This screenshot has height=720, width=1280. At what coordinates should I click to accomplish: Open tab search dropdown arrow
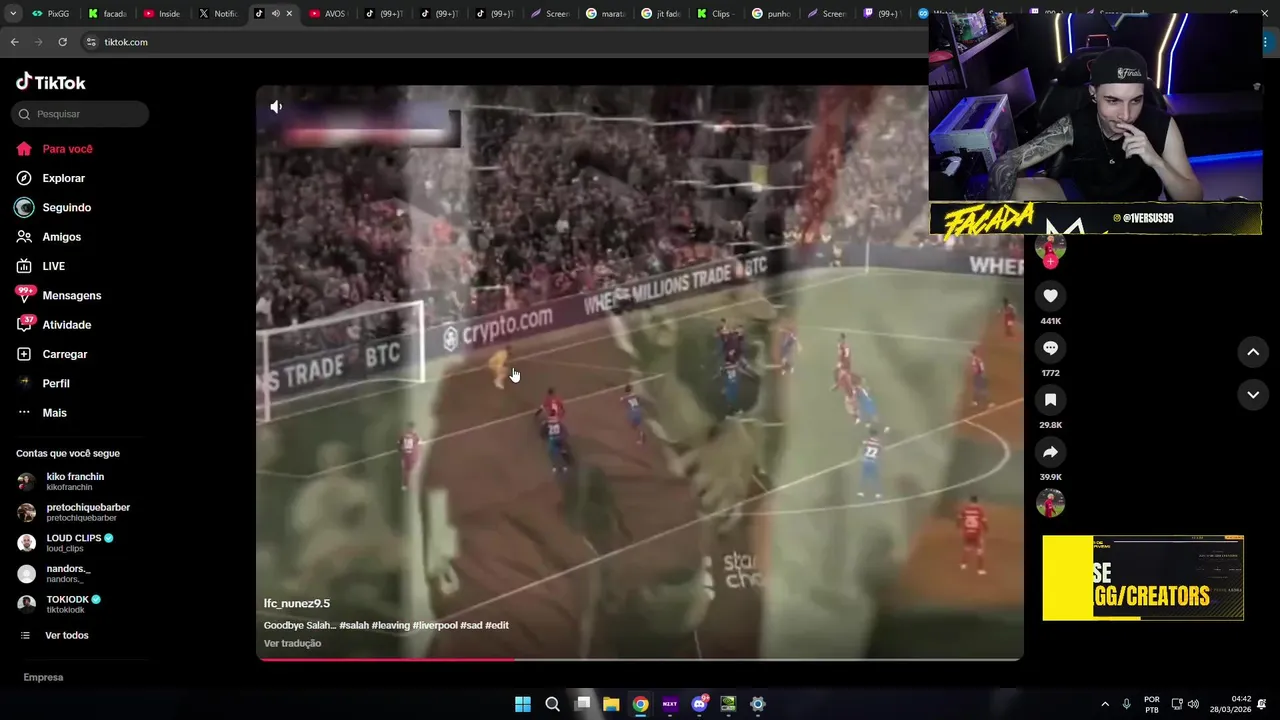[x=13, y=14]
